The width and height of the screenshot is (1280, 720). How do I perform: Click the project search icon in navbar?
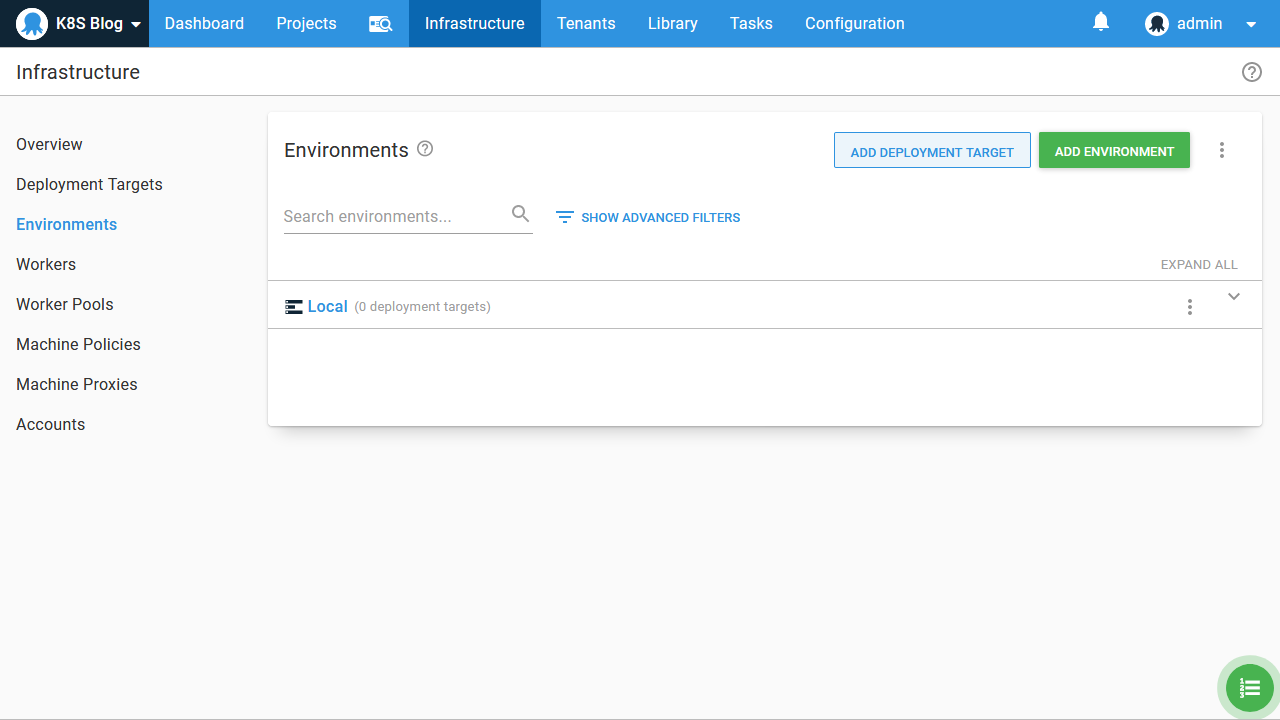tap(380, 24)
